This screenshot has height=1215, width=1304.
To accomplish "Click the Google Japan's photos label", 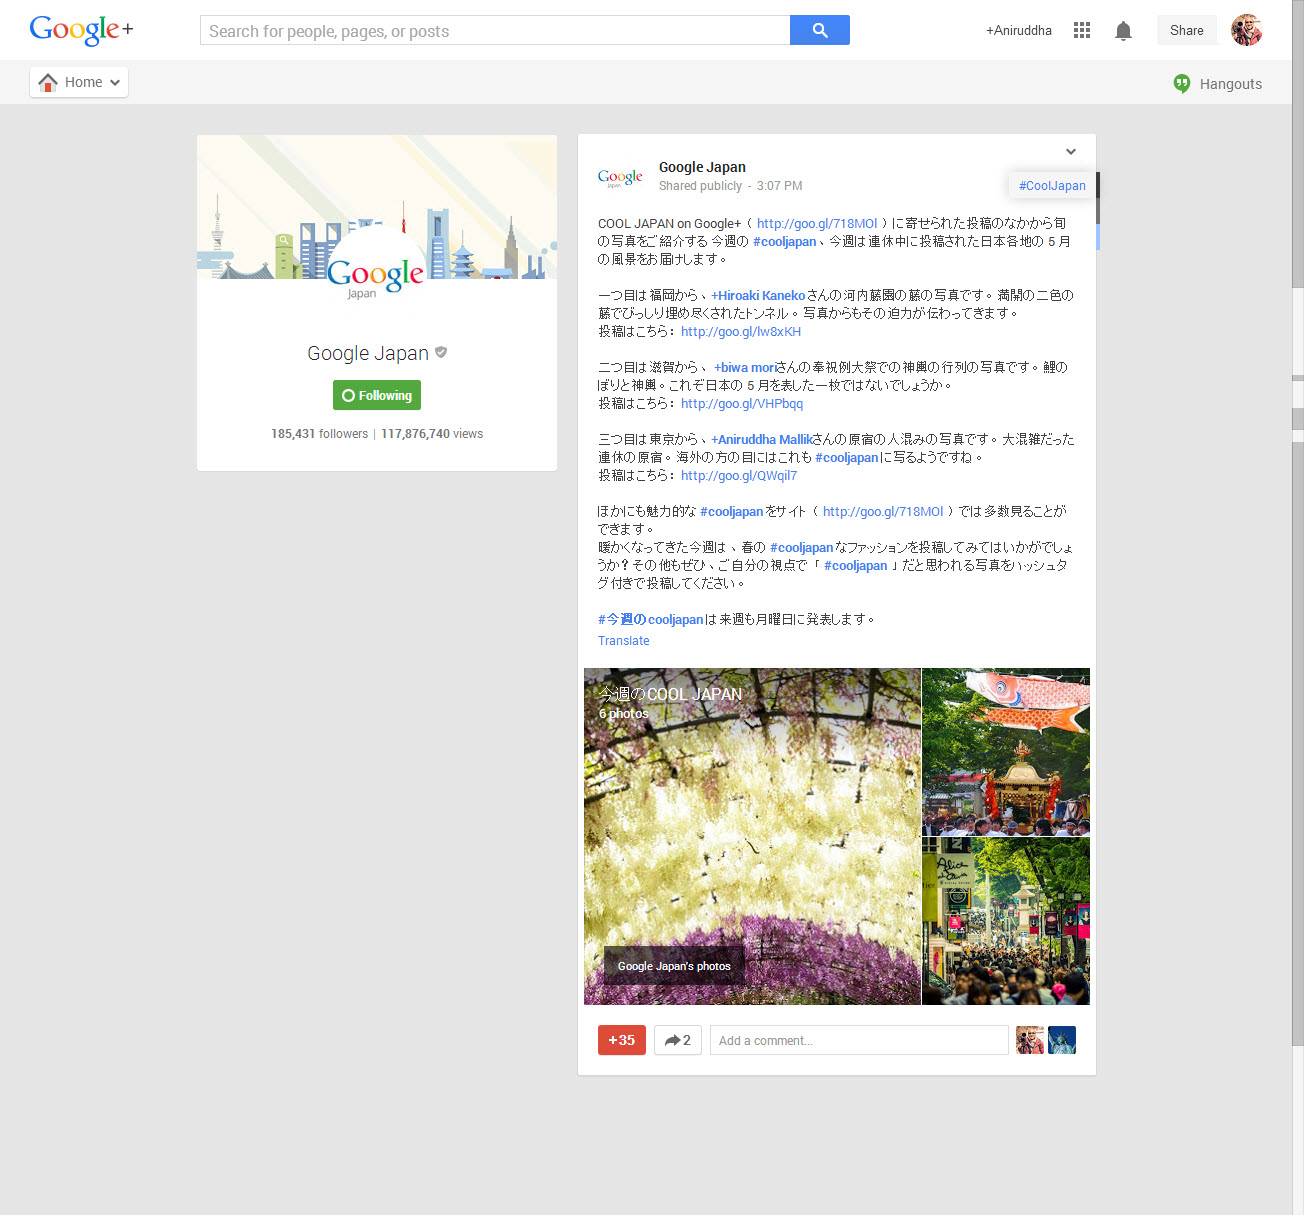I will click(674, 966).
